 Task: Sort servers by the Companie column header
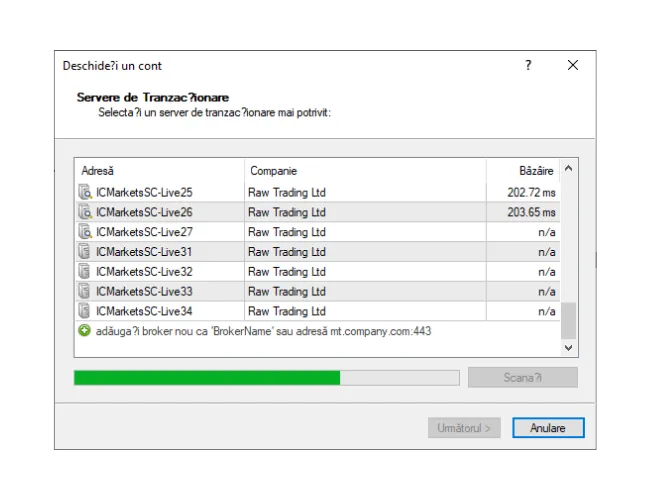coord(365,171)
